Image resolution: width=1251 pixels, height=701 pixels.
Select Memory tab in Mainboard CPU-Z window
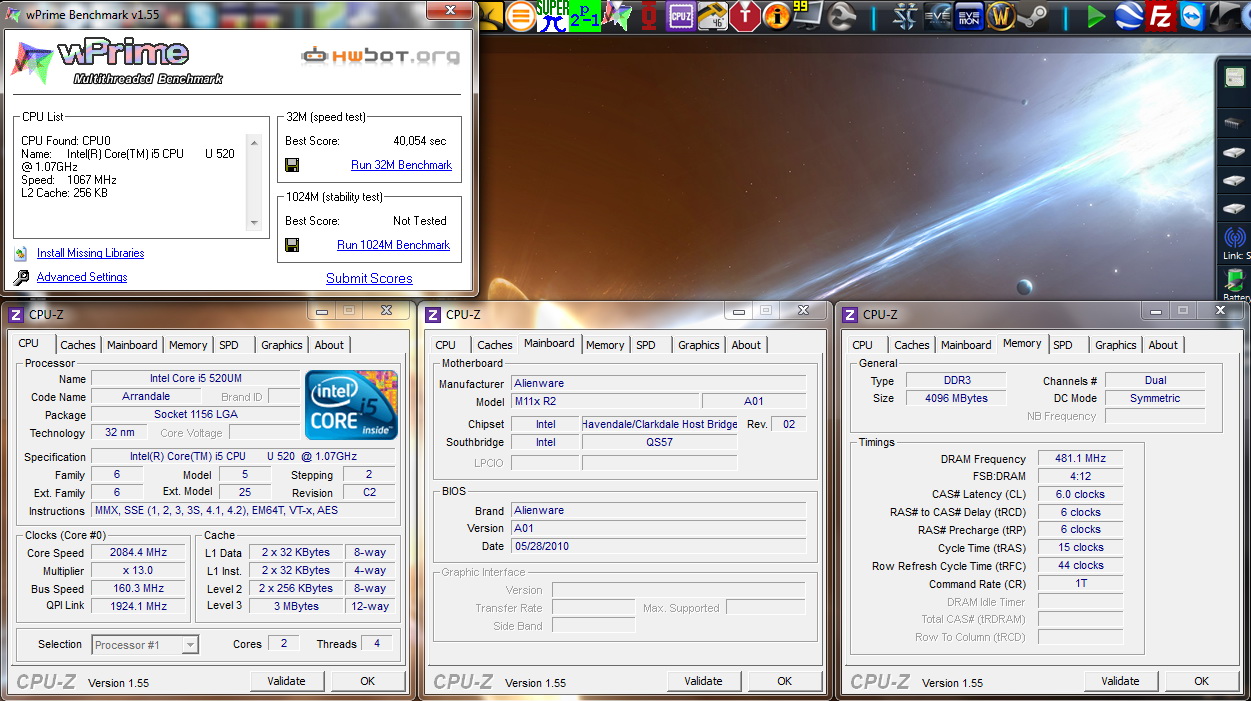pyautogui.click(x=605, y=345)
